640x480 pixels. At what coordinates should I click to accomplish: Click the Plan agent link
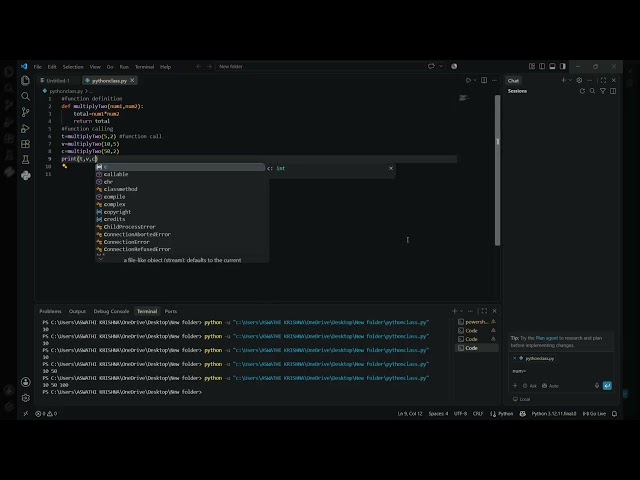[547, 338]
